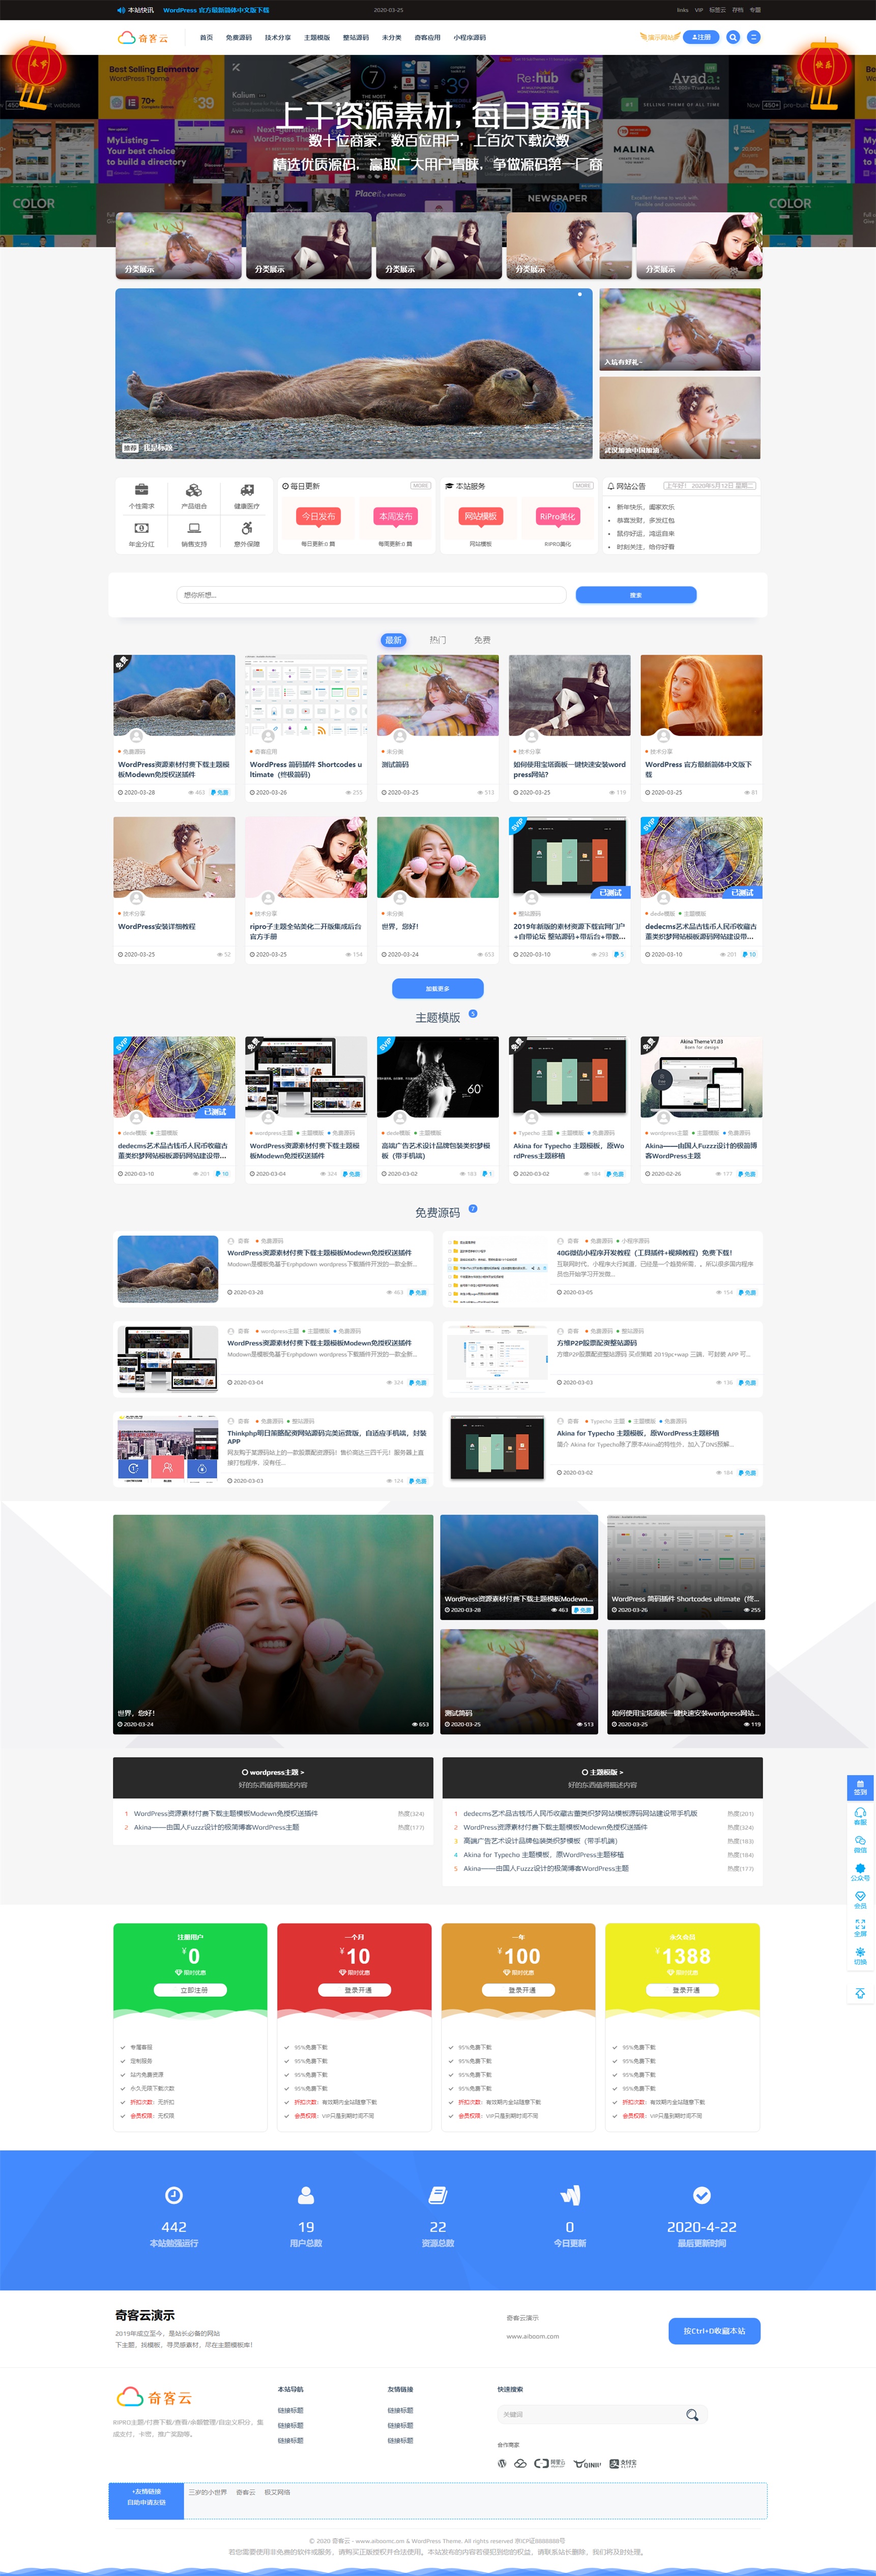Viewport: 876px width, 2576px height.
Task: Open the 签到 check-in icon in floating sidebar
Action: pos(860,1788)
